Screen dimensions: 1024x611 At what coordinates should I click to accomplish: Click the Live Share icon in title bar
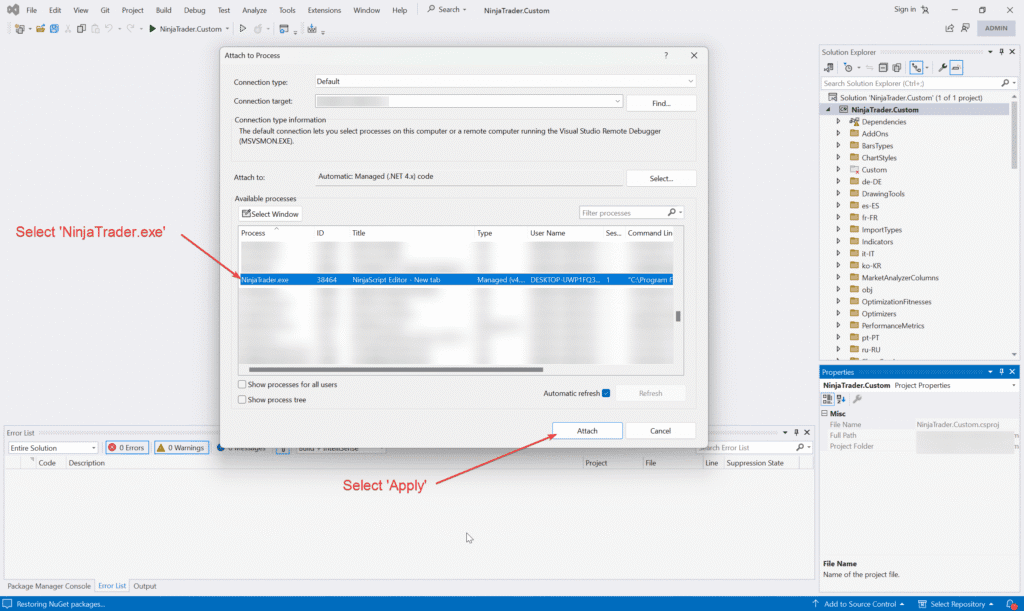point(950,28)
